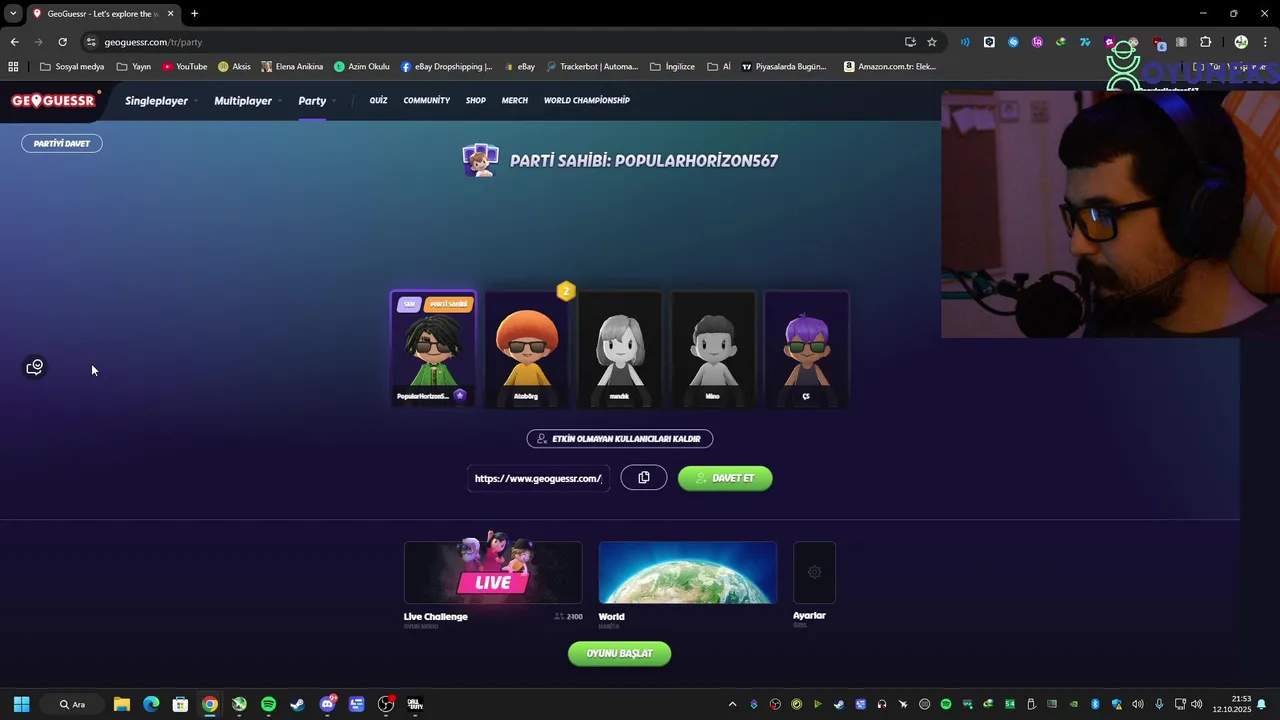Open the Trackerbot bookmark
This screenshot has height=720, width=1280.
(592, 67)
